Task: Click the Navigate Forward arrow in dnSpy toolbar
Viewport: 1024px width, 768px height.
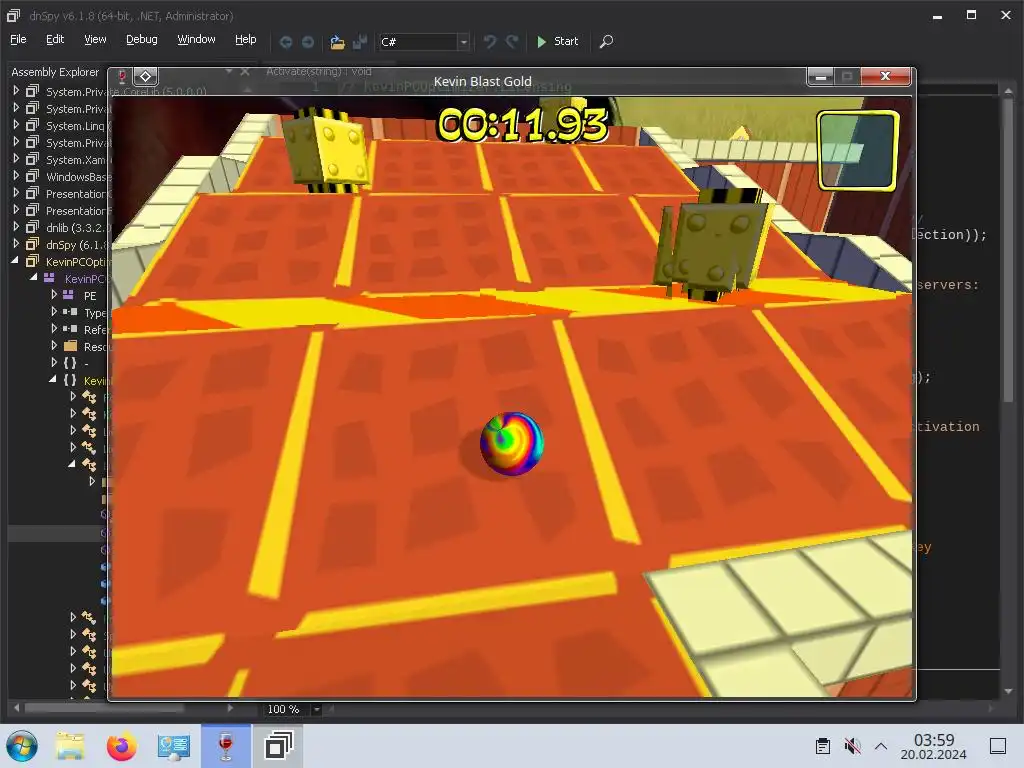Action: (x=308, y=42)
